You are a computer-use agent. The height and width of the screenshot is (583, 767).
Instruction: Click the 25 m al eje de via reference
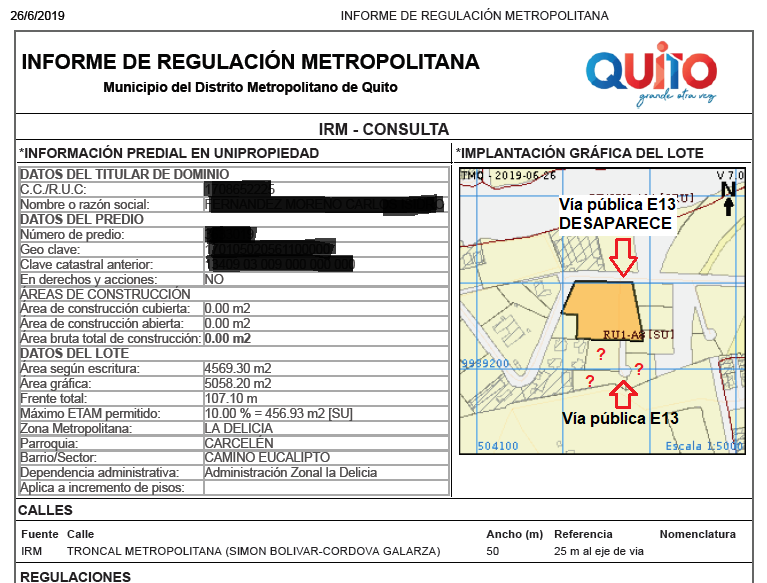599,551
